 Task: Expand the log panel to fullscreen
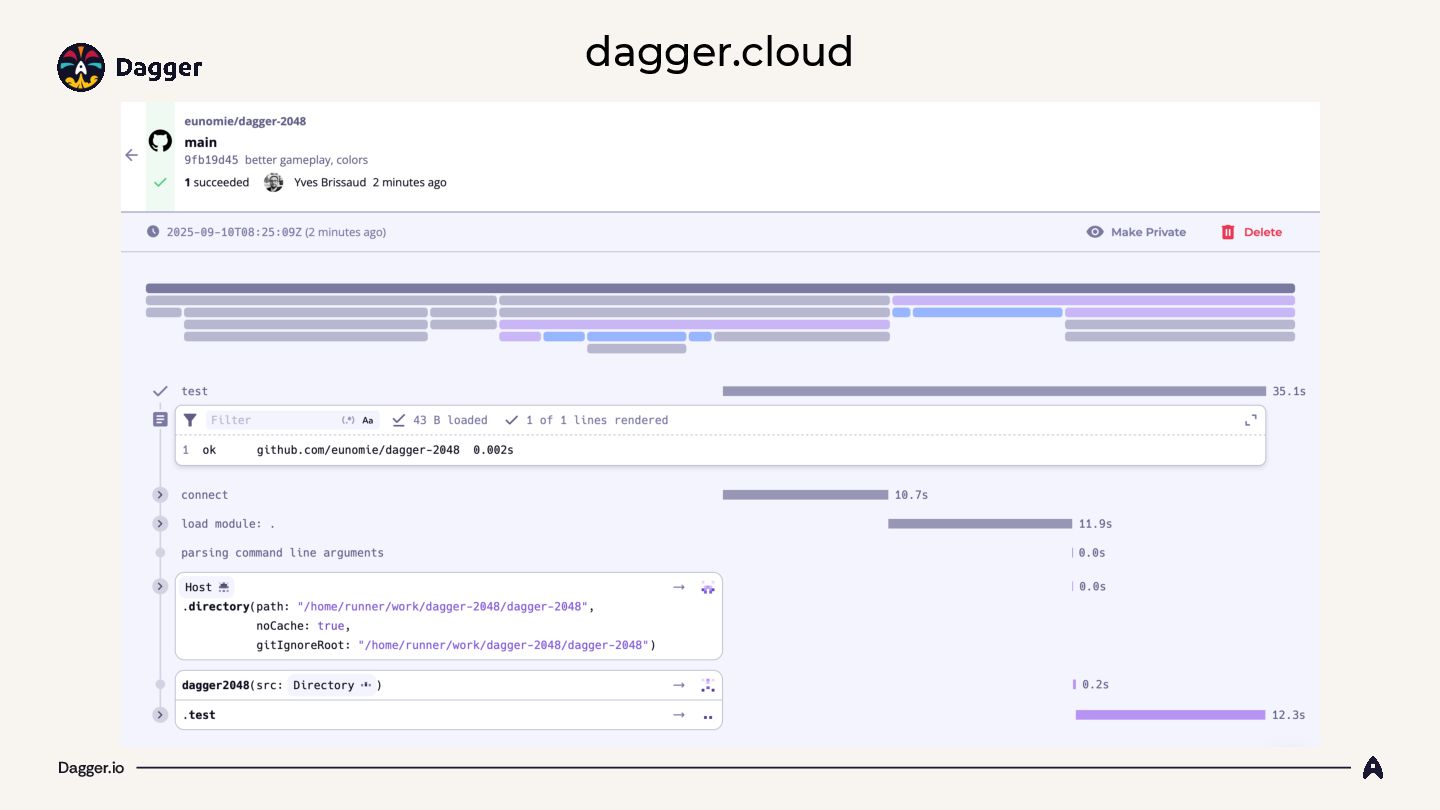pos(1250,420)
